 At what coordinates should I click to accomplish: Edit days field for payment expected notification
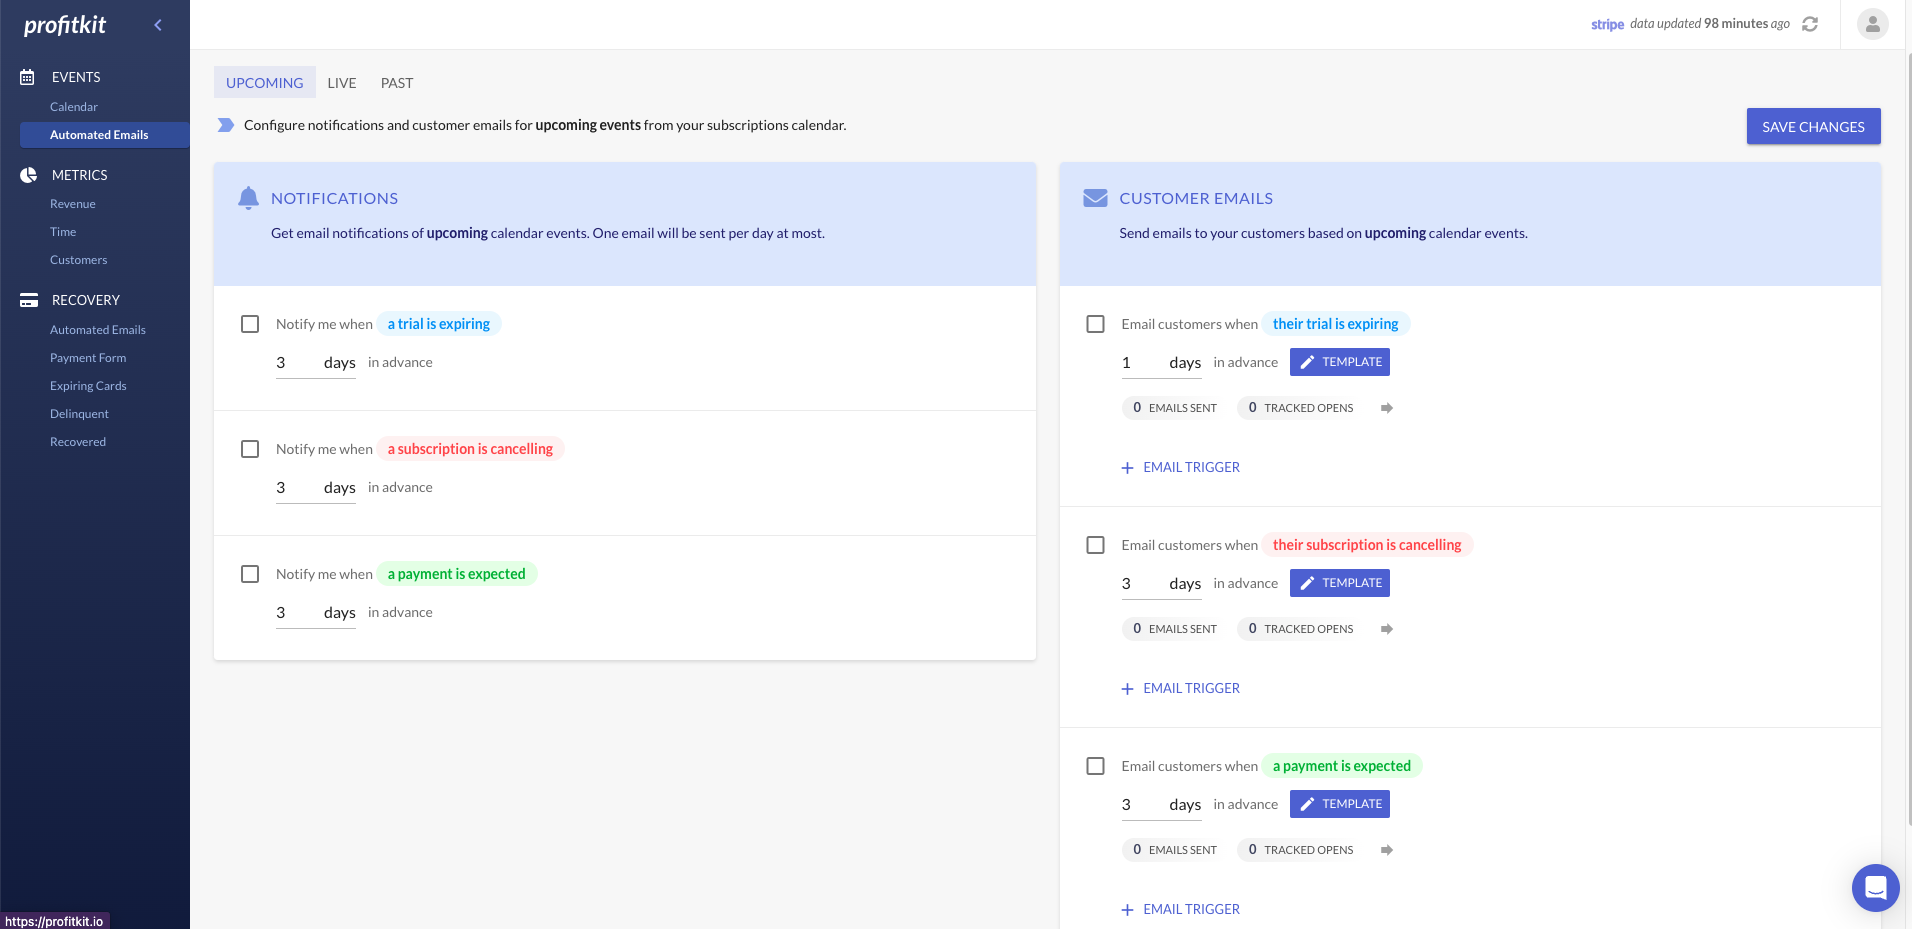294,613
